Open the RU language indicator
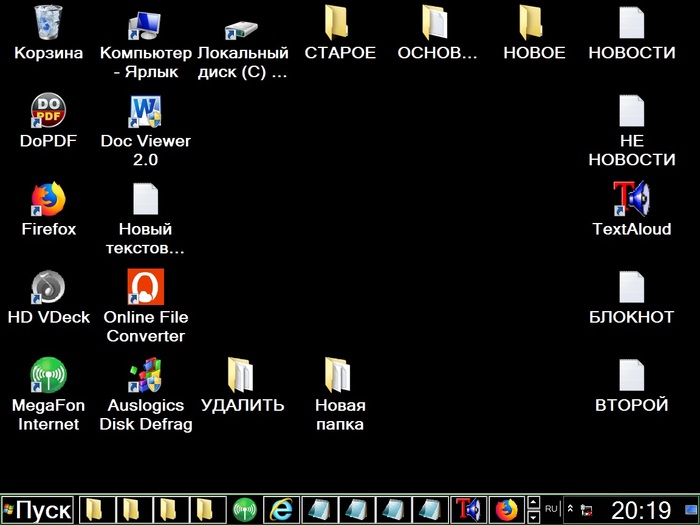This screenshot has width=700, height=525. tap(551, 508)
